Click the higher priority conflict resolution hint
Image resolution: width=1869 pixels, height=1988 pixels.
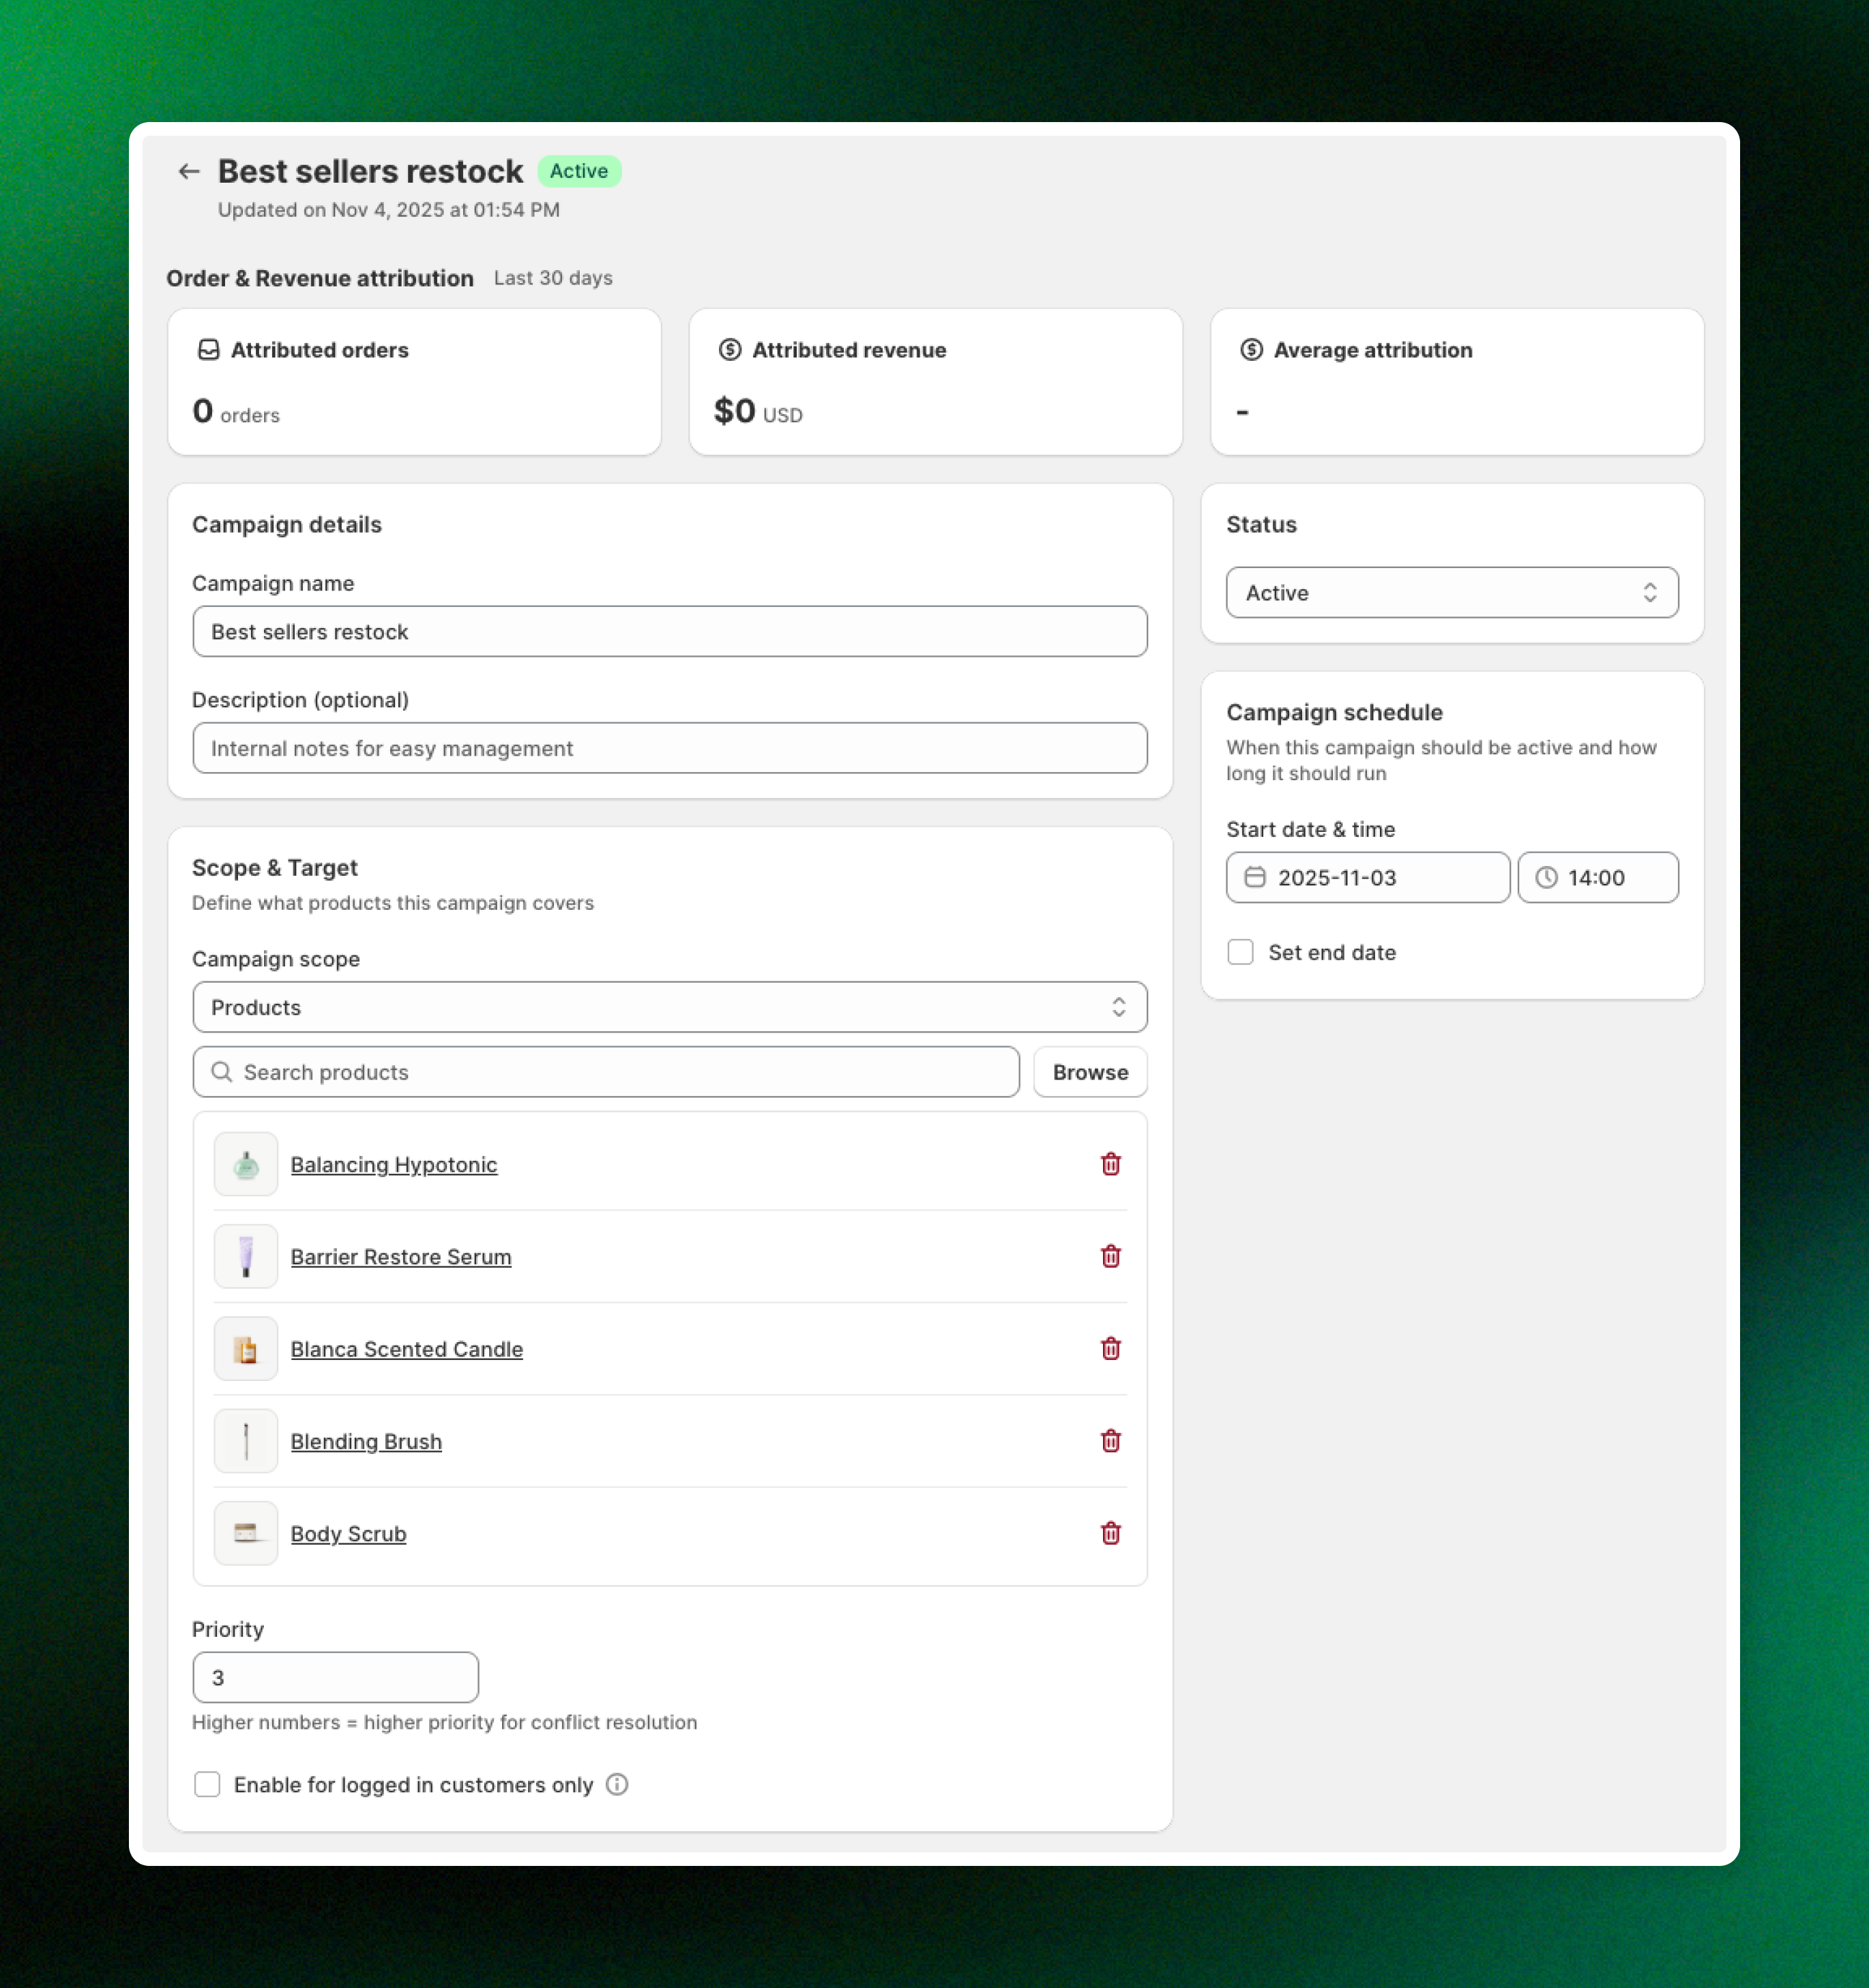[445, 1722]
